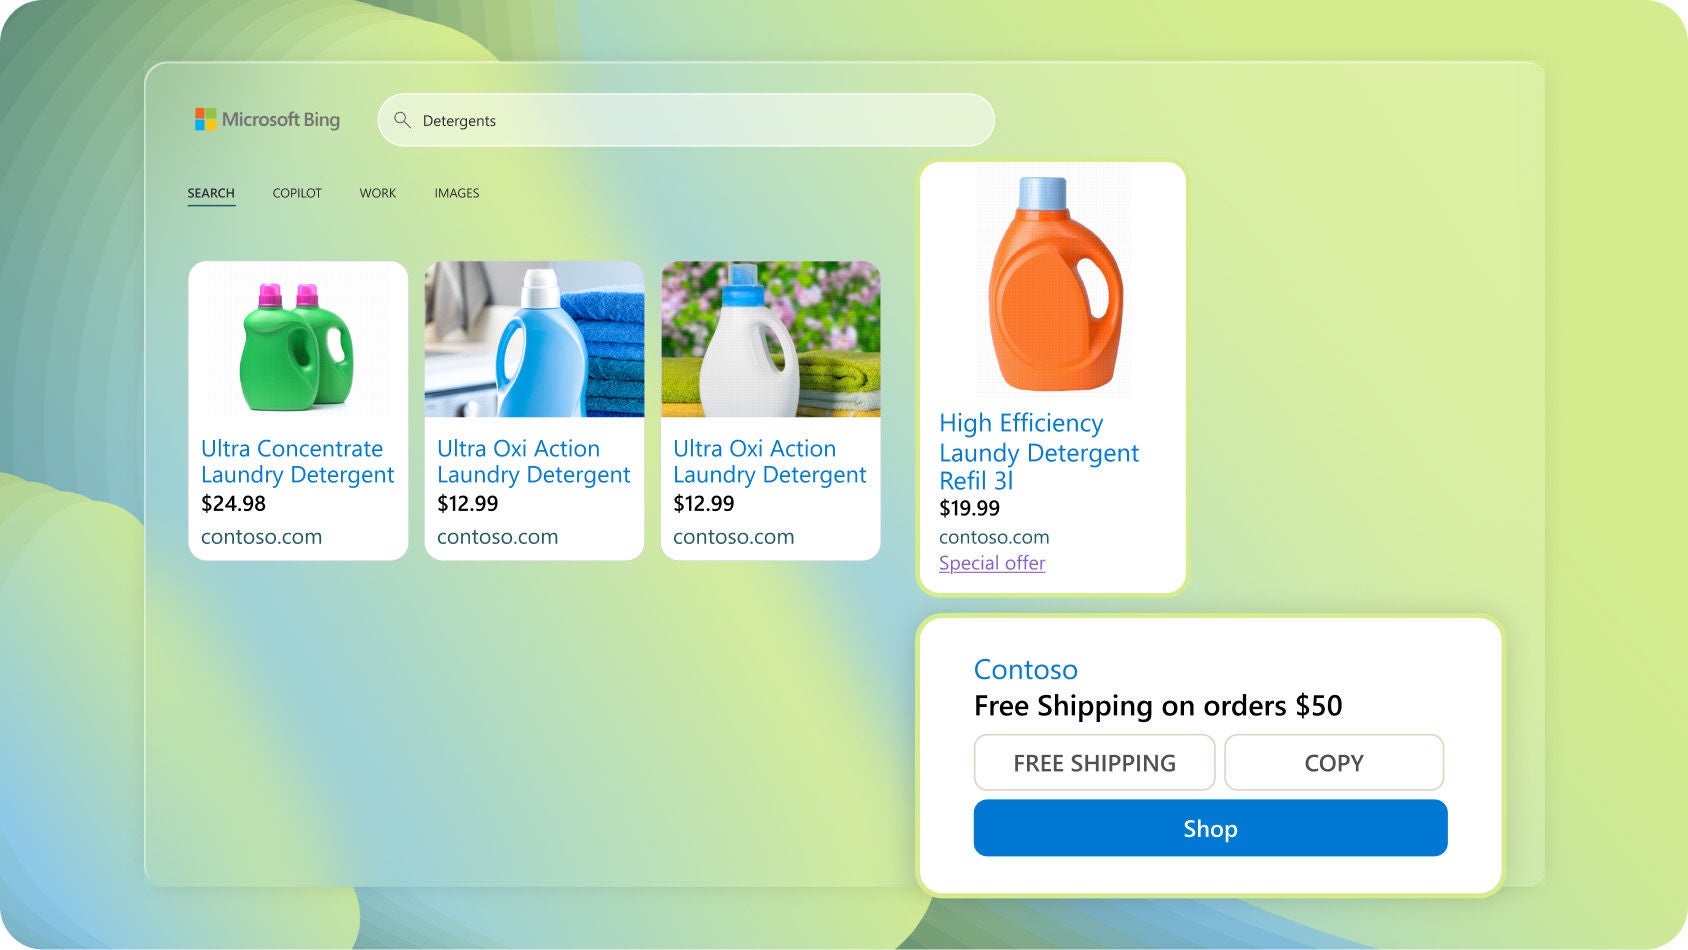Open High Efficiency Laundy Detergent Refil link
The image size is (1688, 950).
pyautogui.click(x=1039, y=452)
